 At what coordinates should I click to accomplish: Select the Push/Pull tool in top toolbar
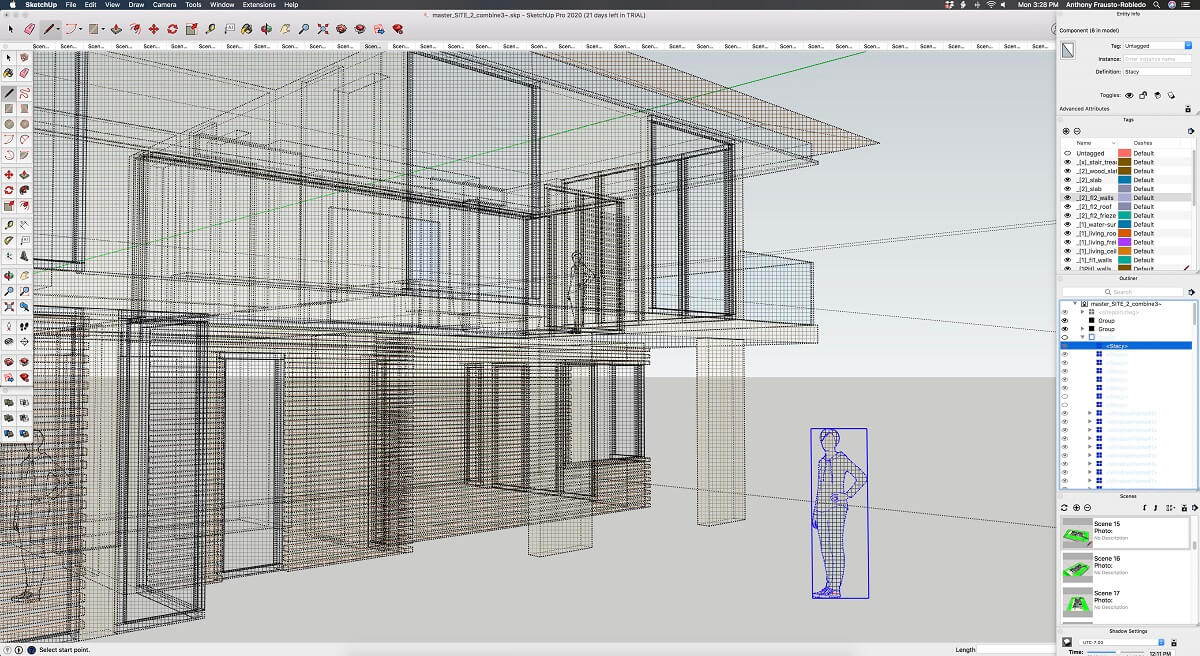coord(116,29)
